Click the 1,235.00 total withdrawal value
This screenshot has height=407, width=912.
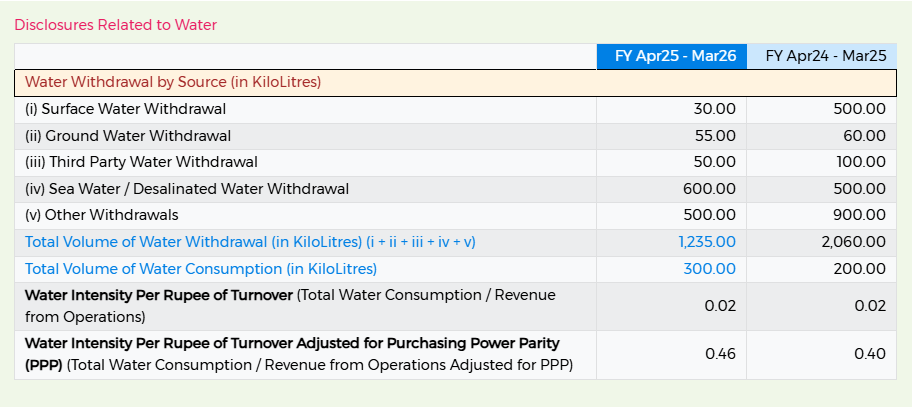(707, 242)
